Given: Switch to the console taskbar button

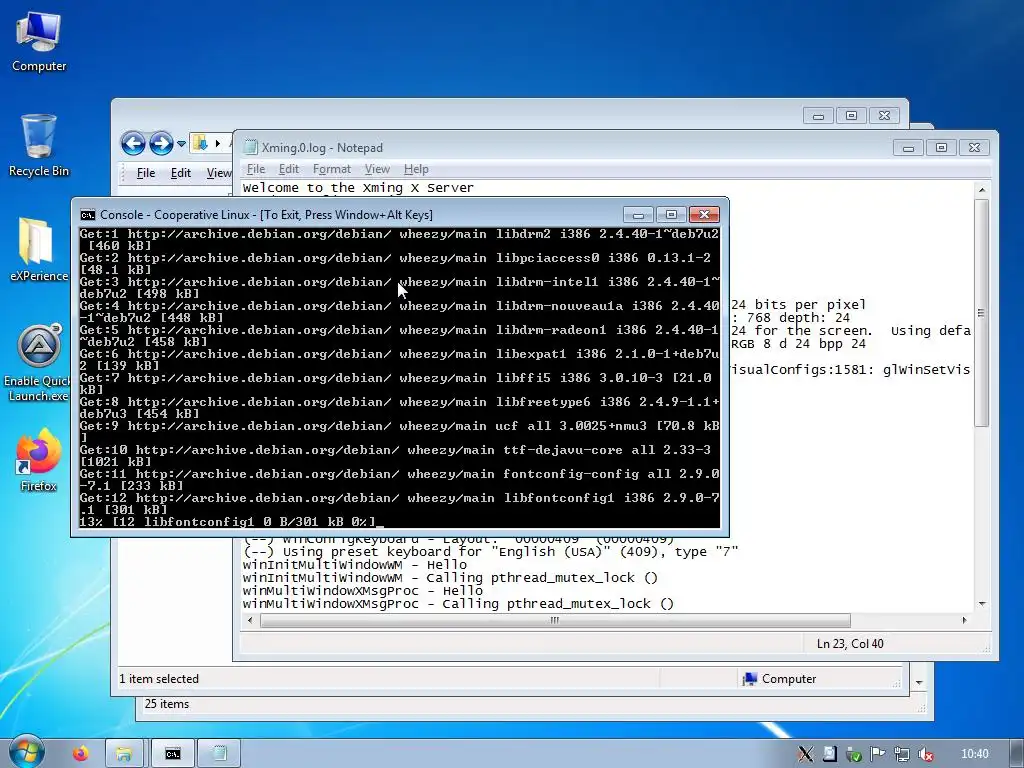Looking at the screenshot, I should click(x=172, y=754).
